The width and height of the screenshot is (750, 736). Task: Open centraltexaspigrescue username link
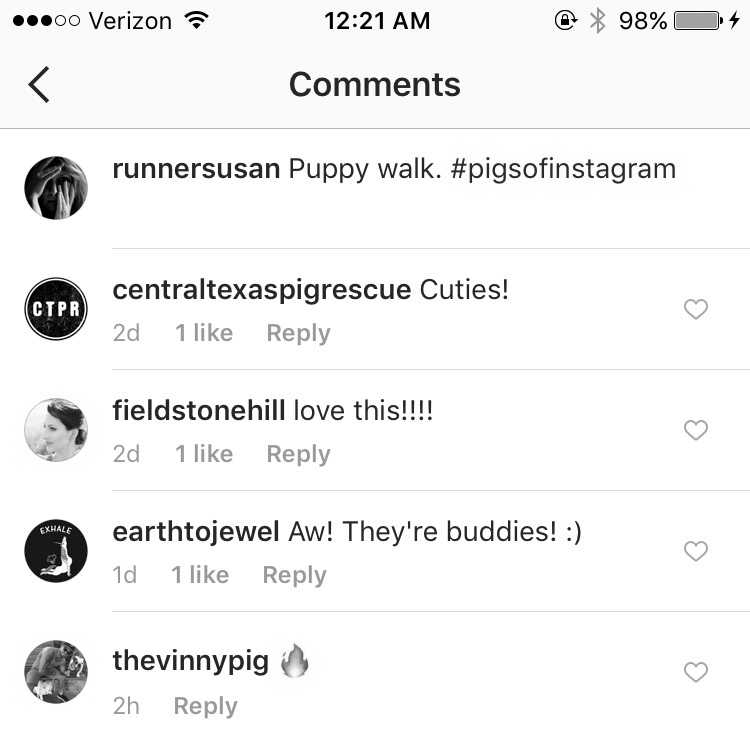[x=262, y=290]
